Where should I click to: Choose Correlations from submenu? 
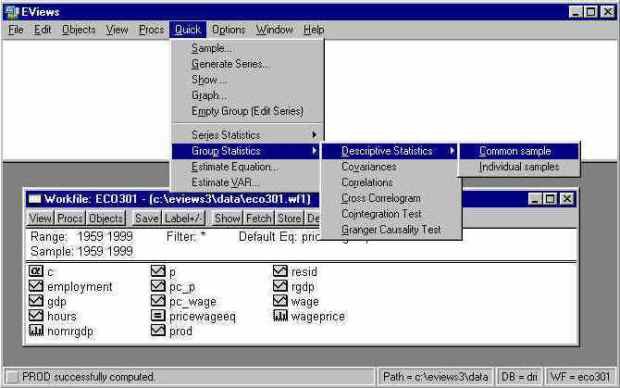click(391, 183)
